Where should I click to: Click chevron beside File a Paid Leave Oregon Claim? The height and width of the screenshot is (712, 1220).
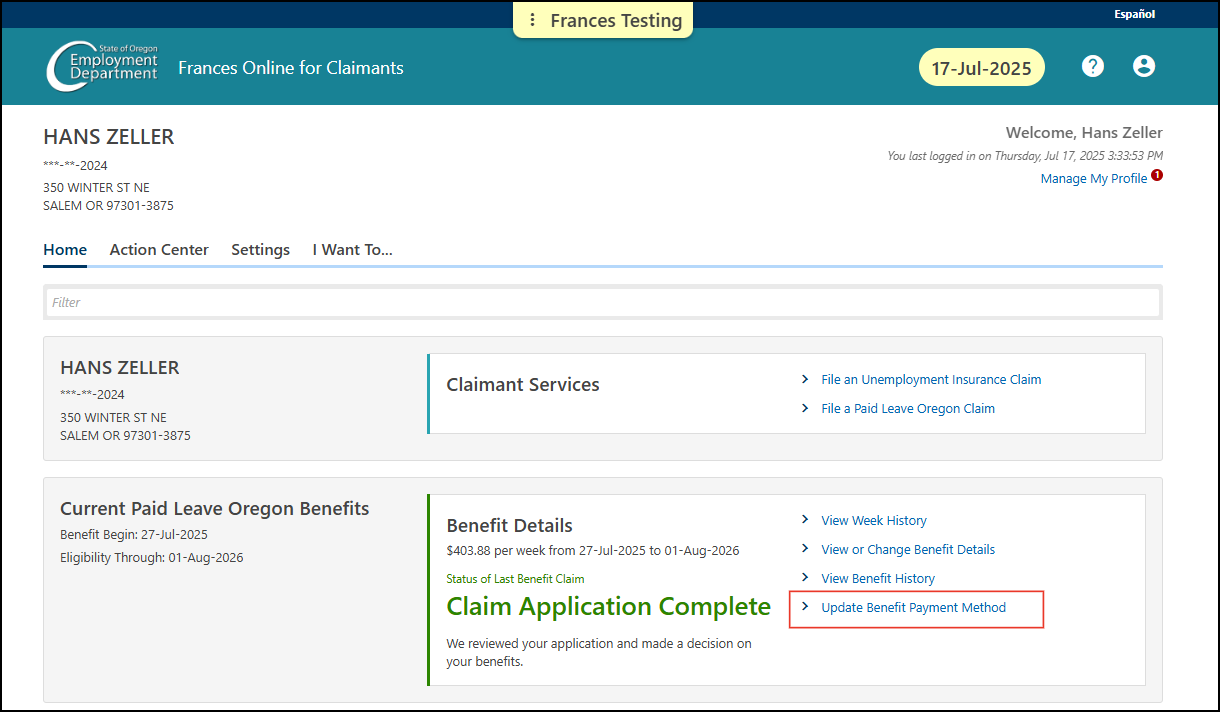pyautogui.click(x=805, y=408)
